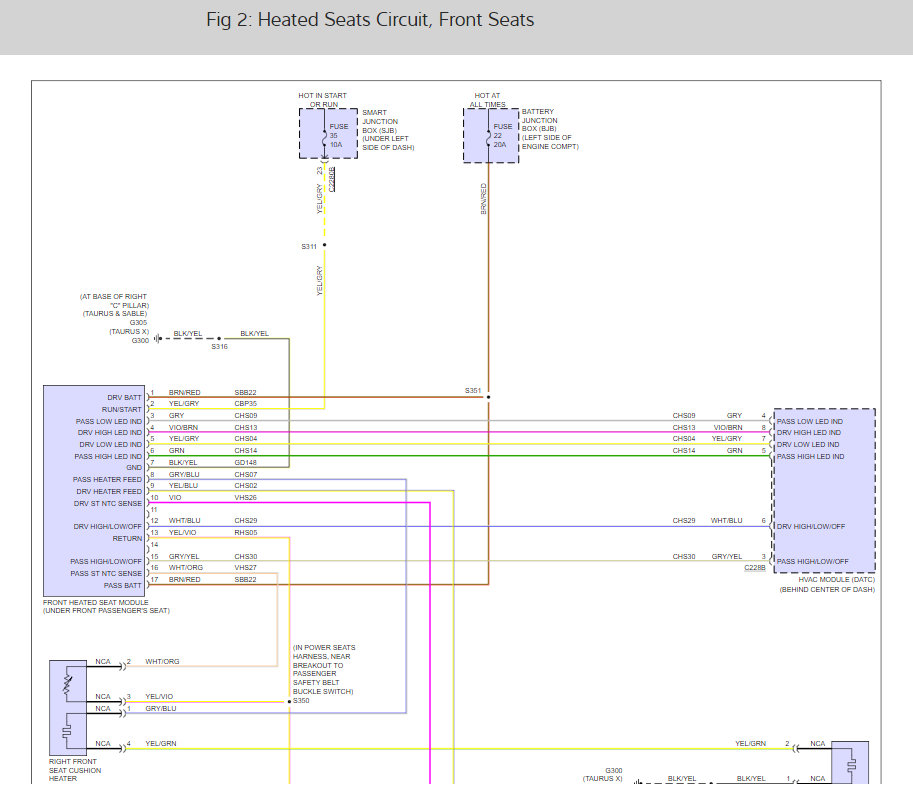This screenshot has height=807, width=913.
Task: Click 'RIGHT FRONT SEAT CUSHION HEATER' caption
Action: point(75,770)
